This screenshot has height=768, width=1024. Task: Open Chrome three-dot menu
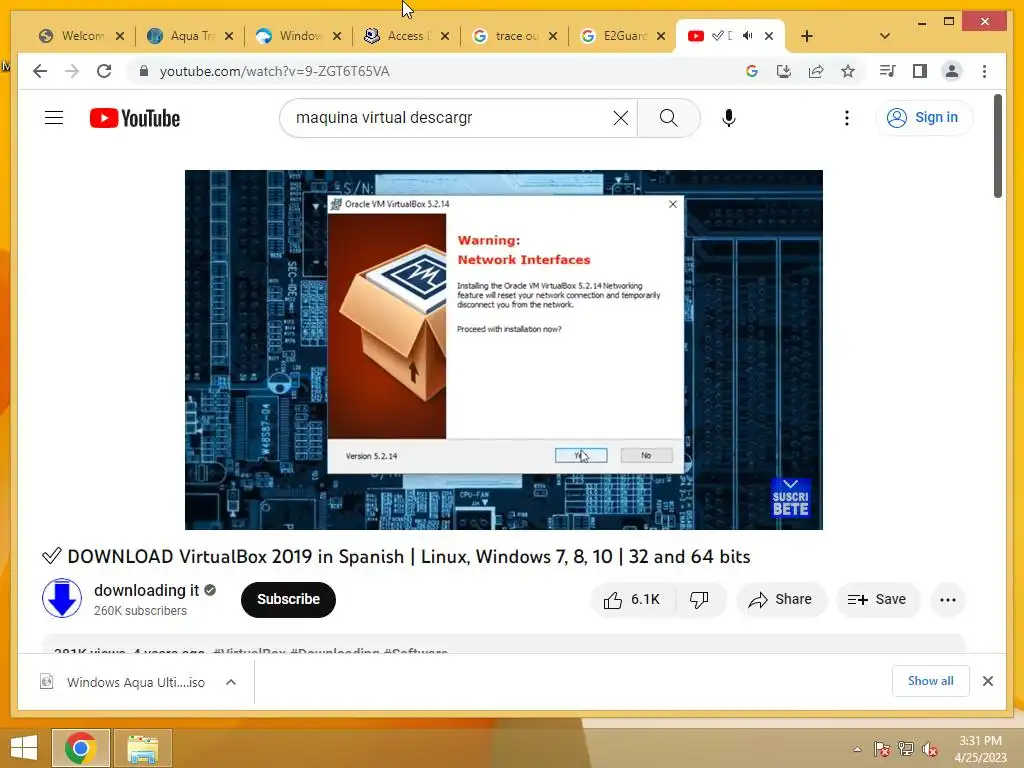pos(984,71)
